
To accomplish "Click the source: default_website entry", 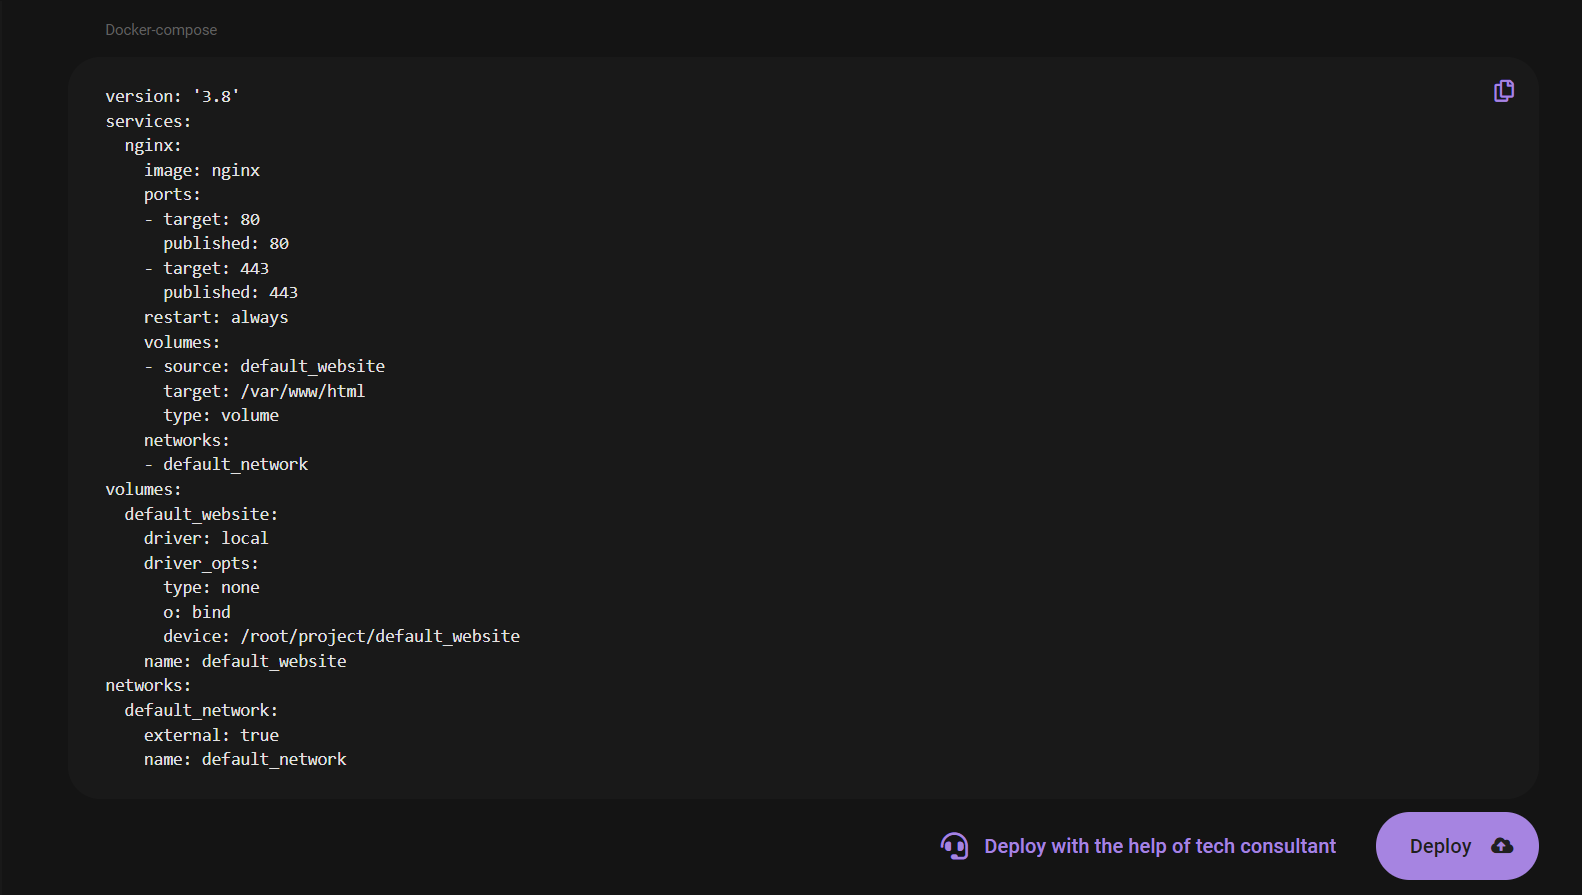I will click(x=273, y=366).
